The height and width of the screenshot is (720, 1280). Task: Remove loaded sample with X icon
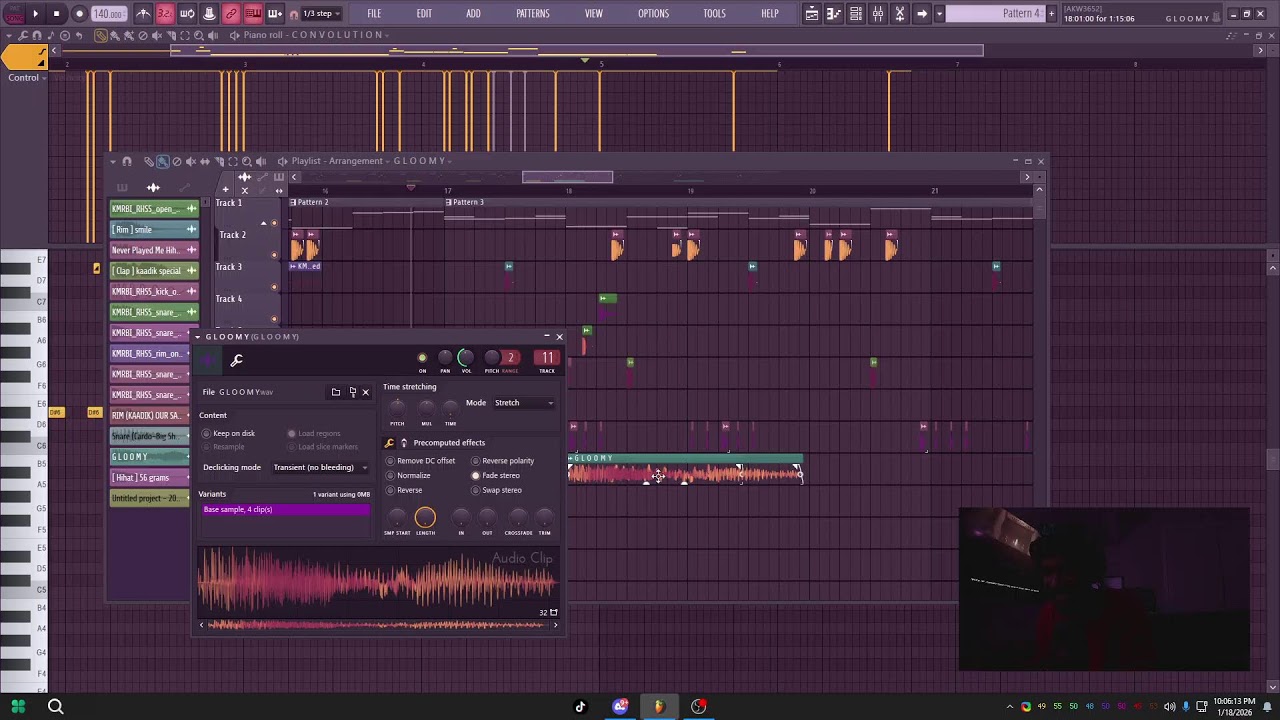click(x=365, y=392)
